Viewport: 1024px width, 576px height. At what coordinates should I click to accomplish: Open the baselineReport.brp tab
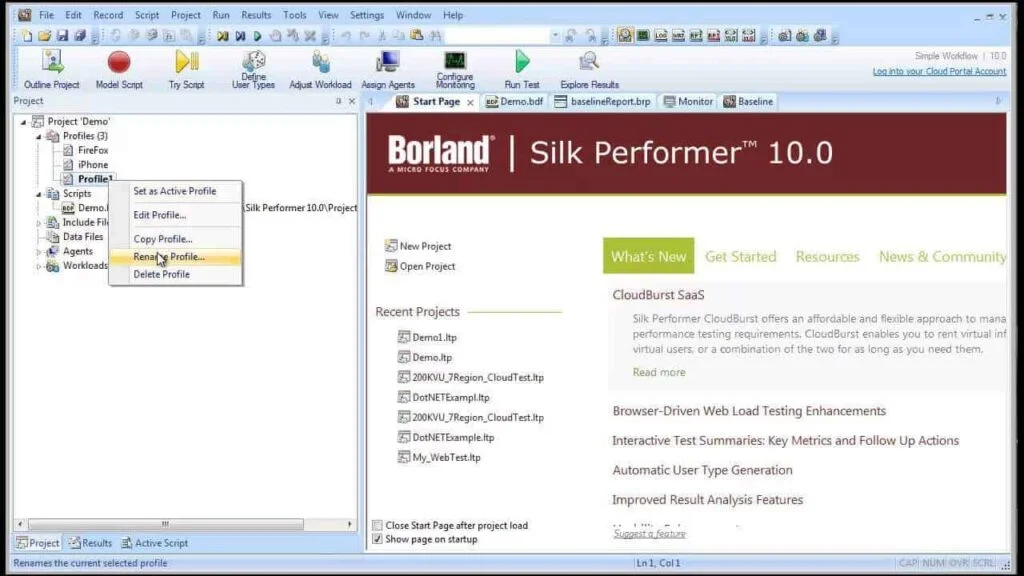[602, 102]
